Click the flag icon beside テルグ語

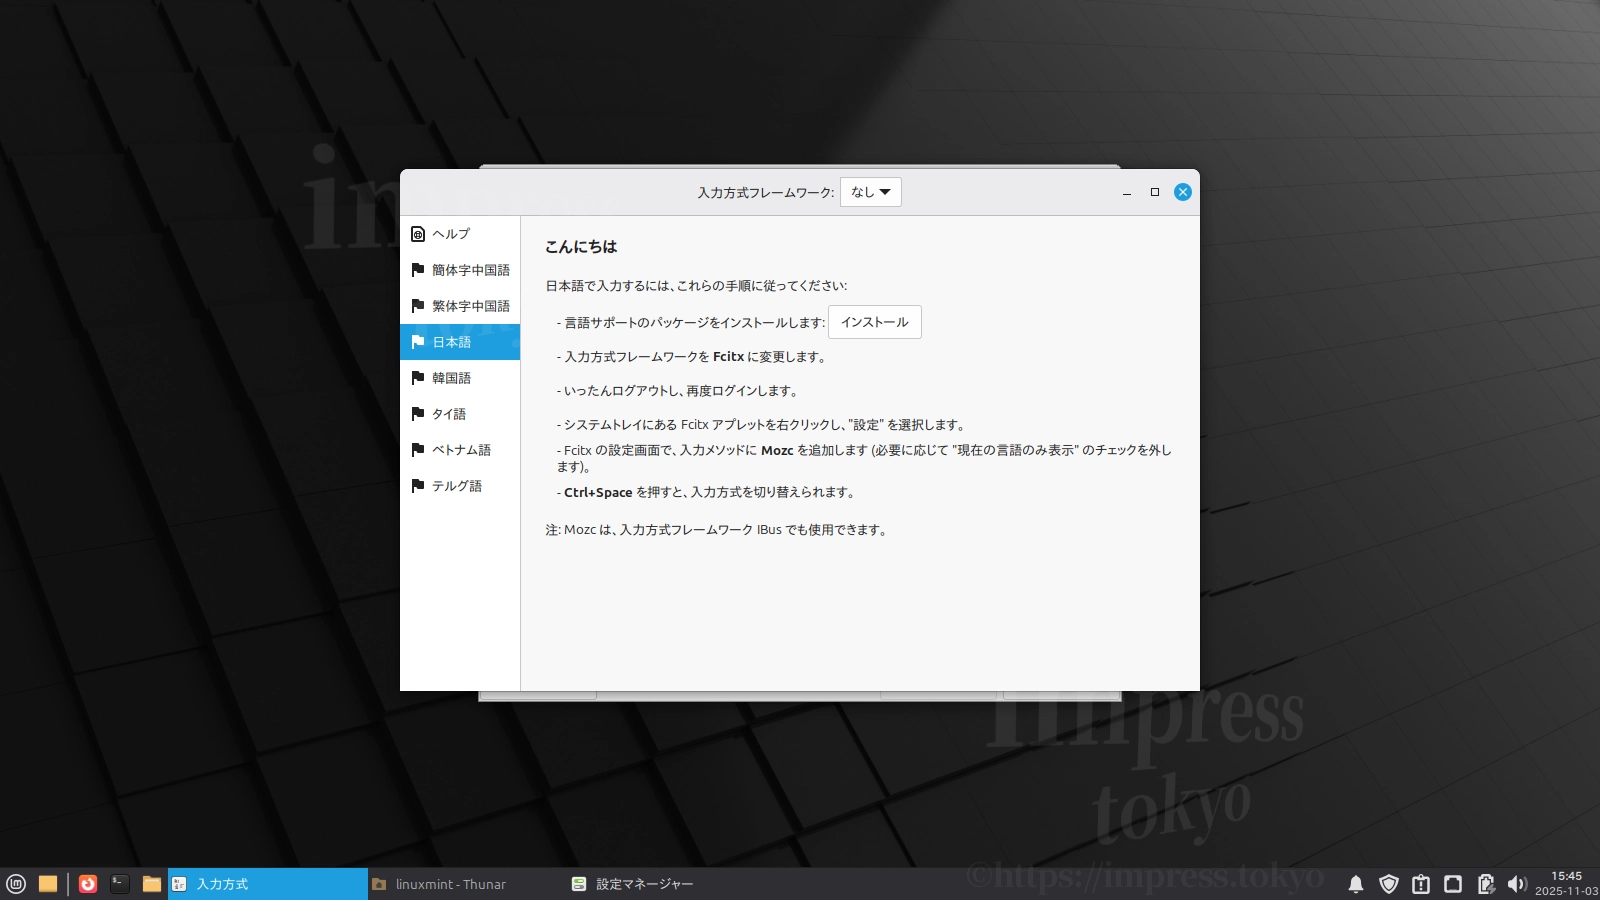point(418,486)
